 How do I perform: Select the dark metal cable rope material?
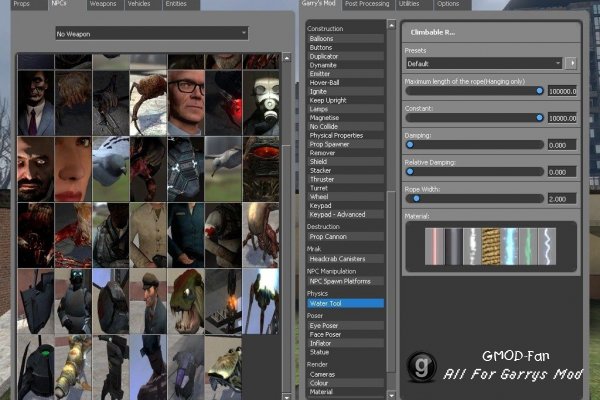point(453,246)
